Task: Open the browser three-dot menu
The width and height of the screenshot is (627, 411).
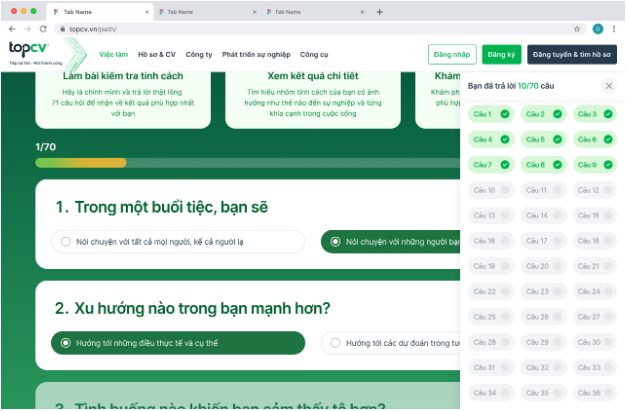Action: (614, 29)
